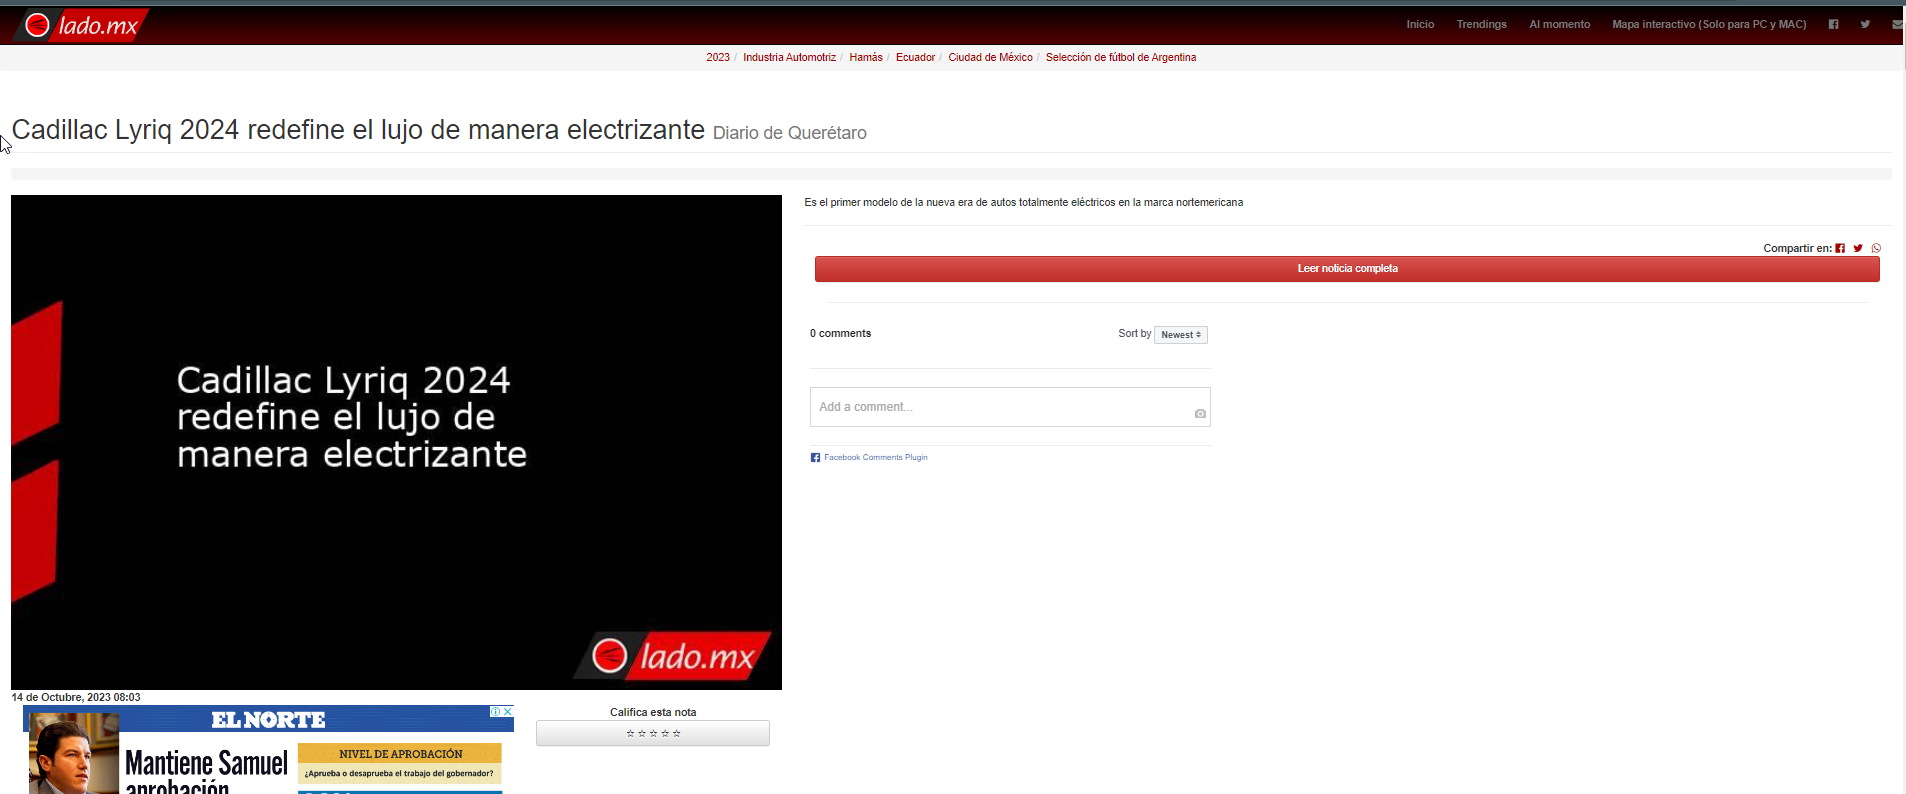This screenshot has height=794, width=1906.
Task: Click the Cadillac Lyriq video thumbnail
Action: pyautogui.click(x=396, y=442)
